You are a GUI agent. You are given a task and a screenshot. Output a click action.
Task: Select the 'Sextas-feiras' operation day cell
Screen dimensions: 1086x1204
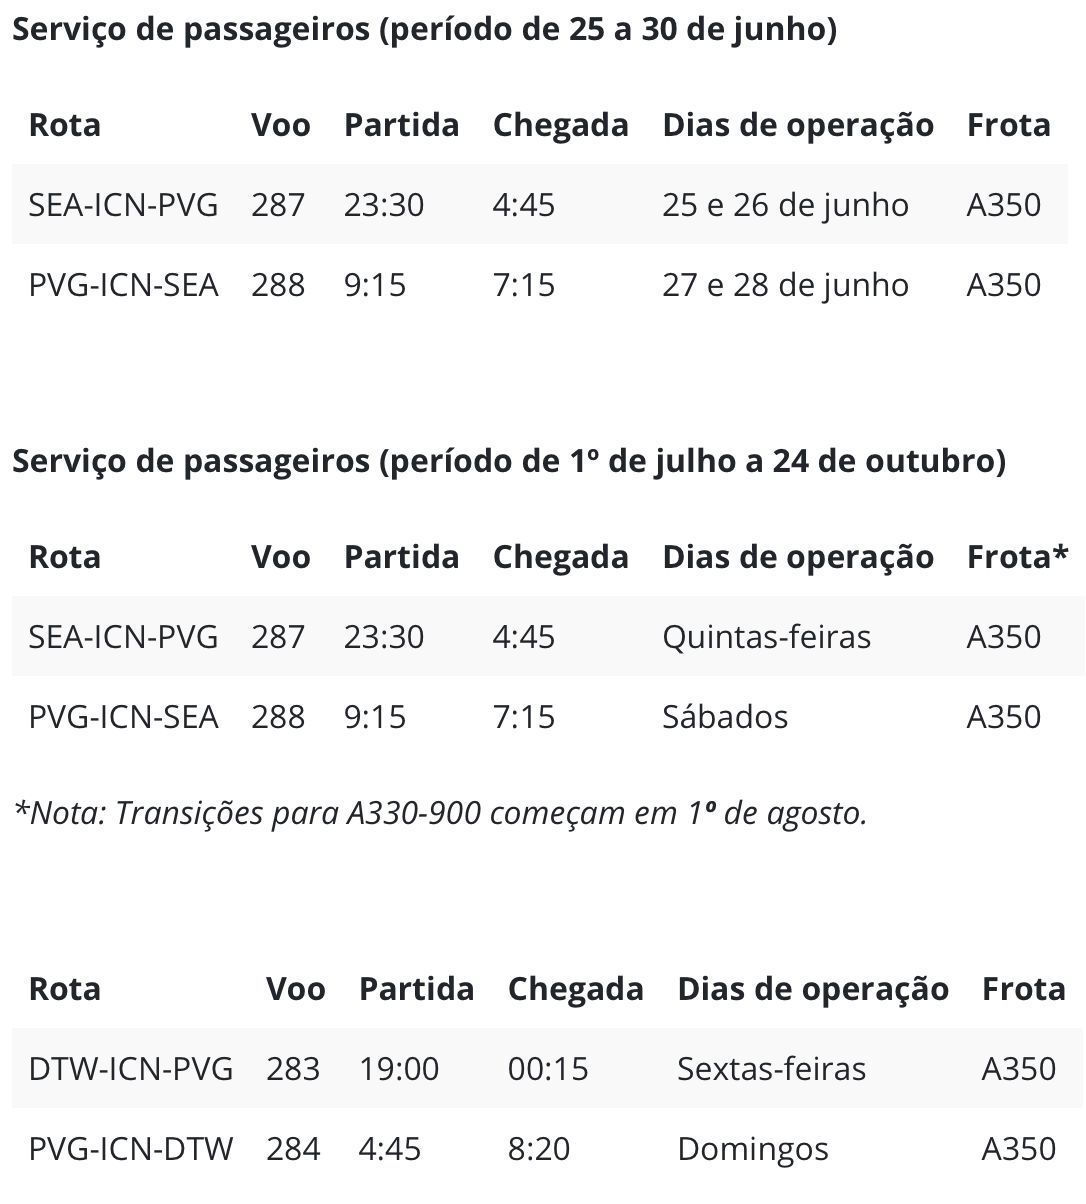coord(771,1069)
